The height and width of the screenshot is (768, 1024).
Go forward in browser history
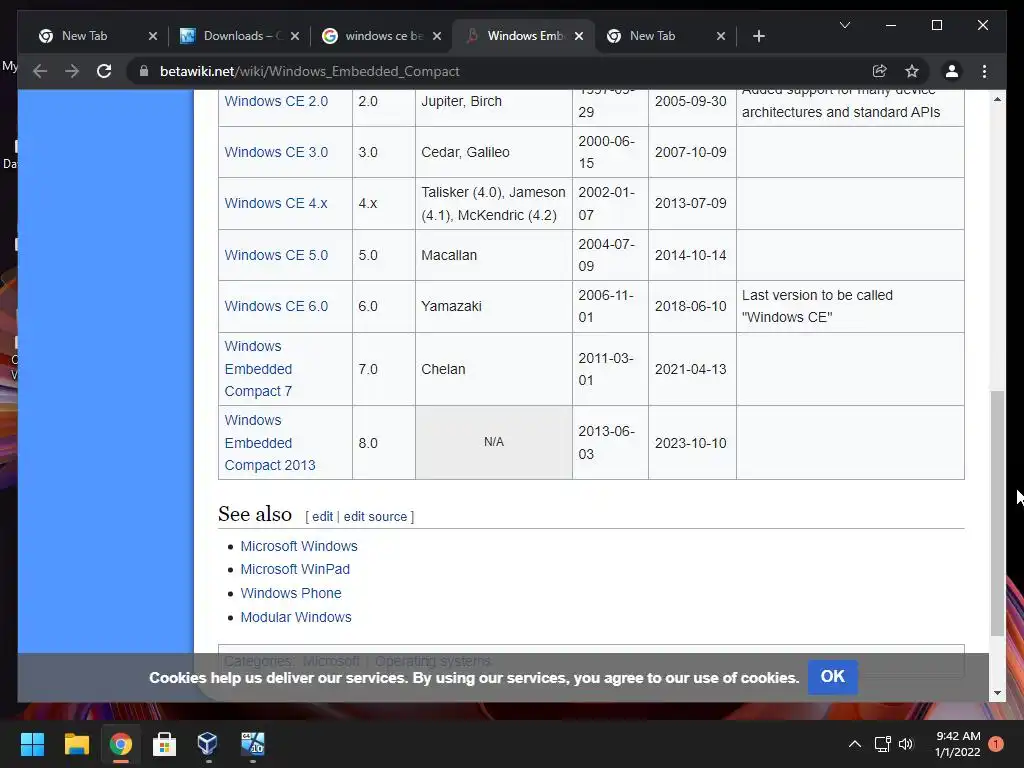(72, 71)
